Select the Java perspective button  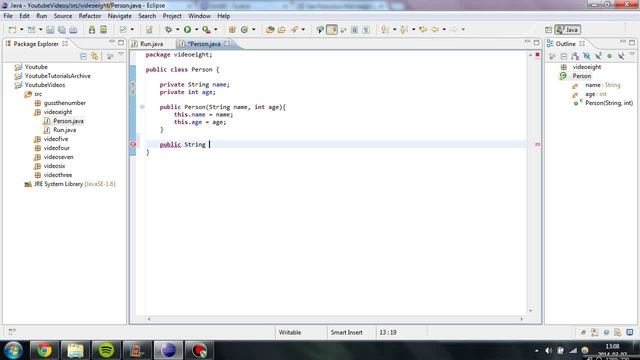[x=568, y=29]
